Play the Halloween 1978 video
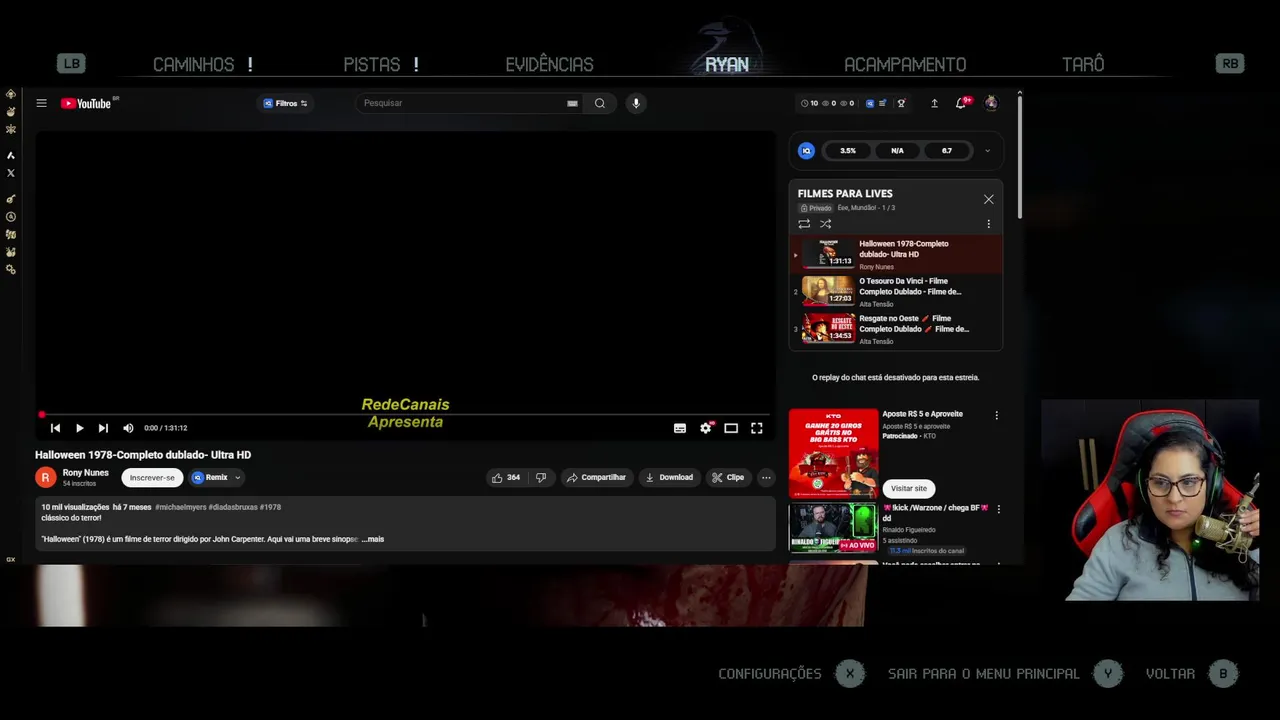Screen dimensions: 1280x720 [79, 428]
